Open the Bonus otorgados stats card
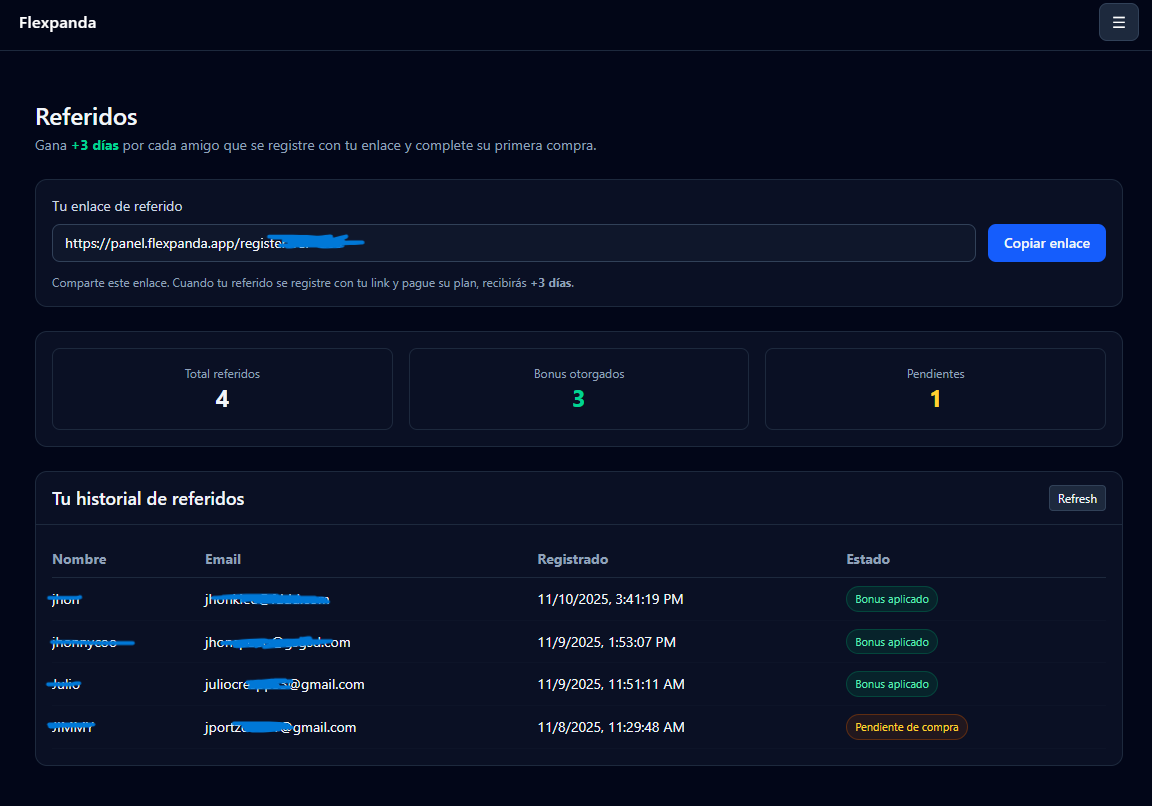 578,389
